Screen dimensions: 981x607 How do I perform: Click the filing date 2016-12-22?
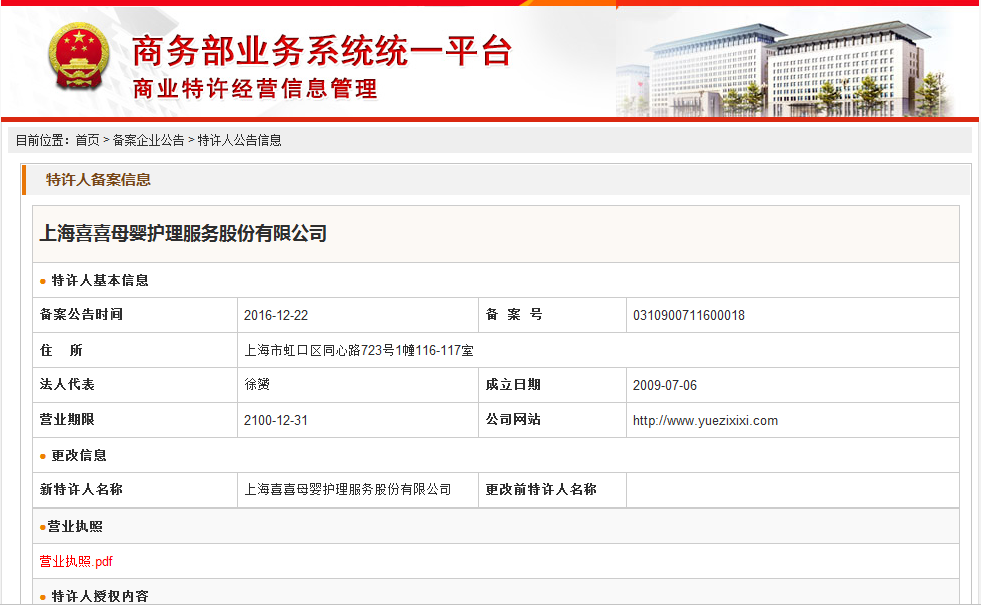tap(276, 316)
